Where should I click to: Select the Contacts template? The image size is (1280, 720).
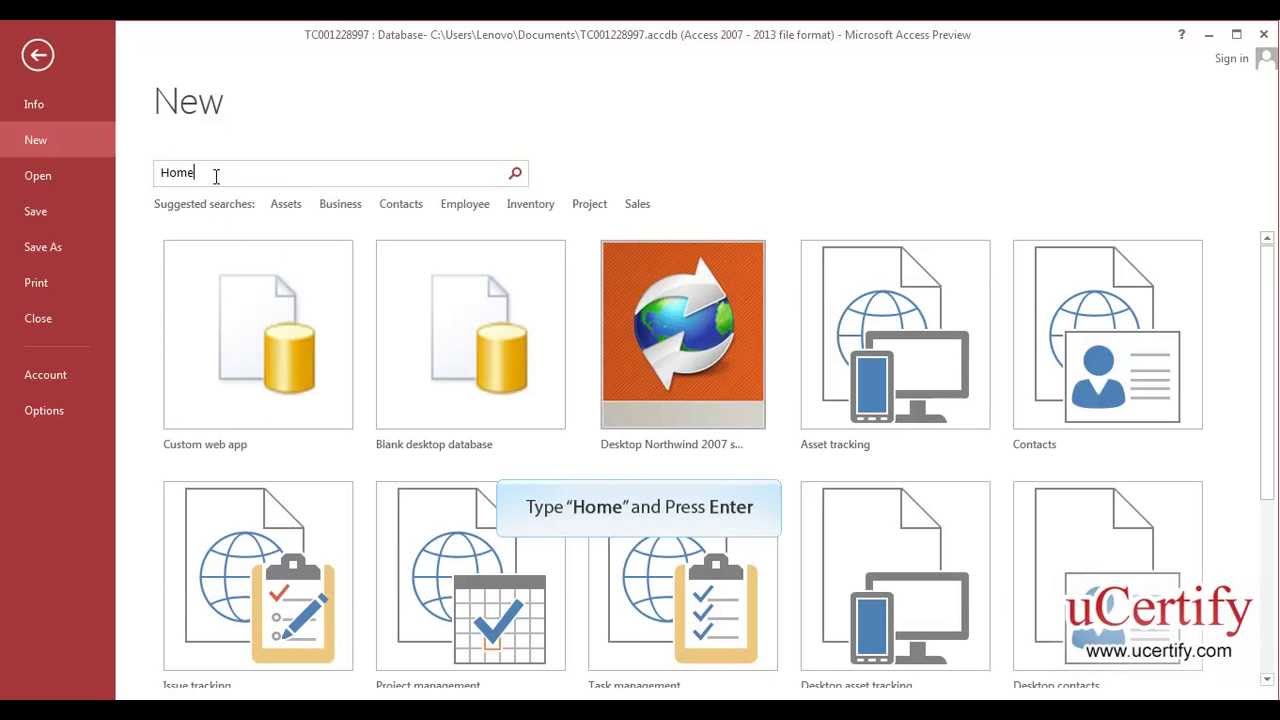pos(1107,335)
